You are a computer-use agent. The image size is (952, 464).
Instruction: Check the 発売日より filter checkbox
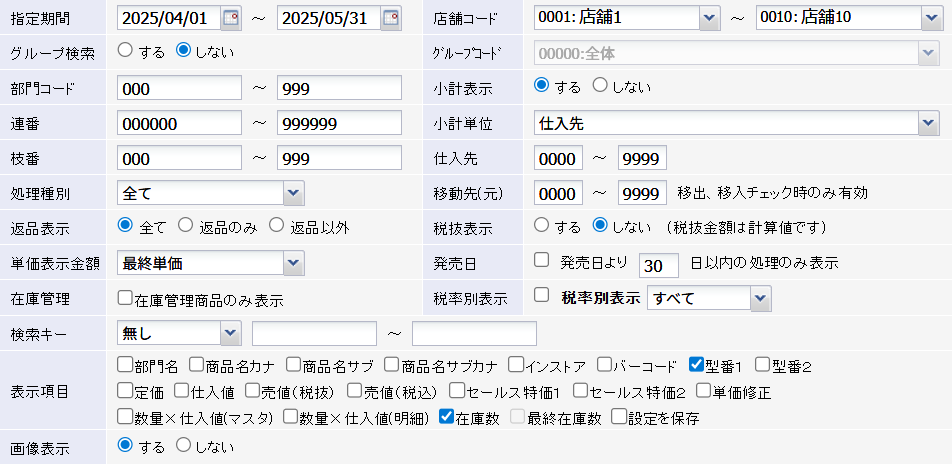coord(542,261)
